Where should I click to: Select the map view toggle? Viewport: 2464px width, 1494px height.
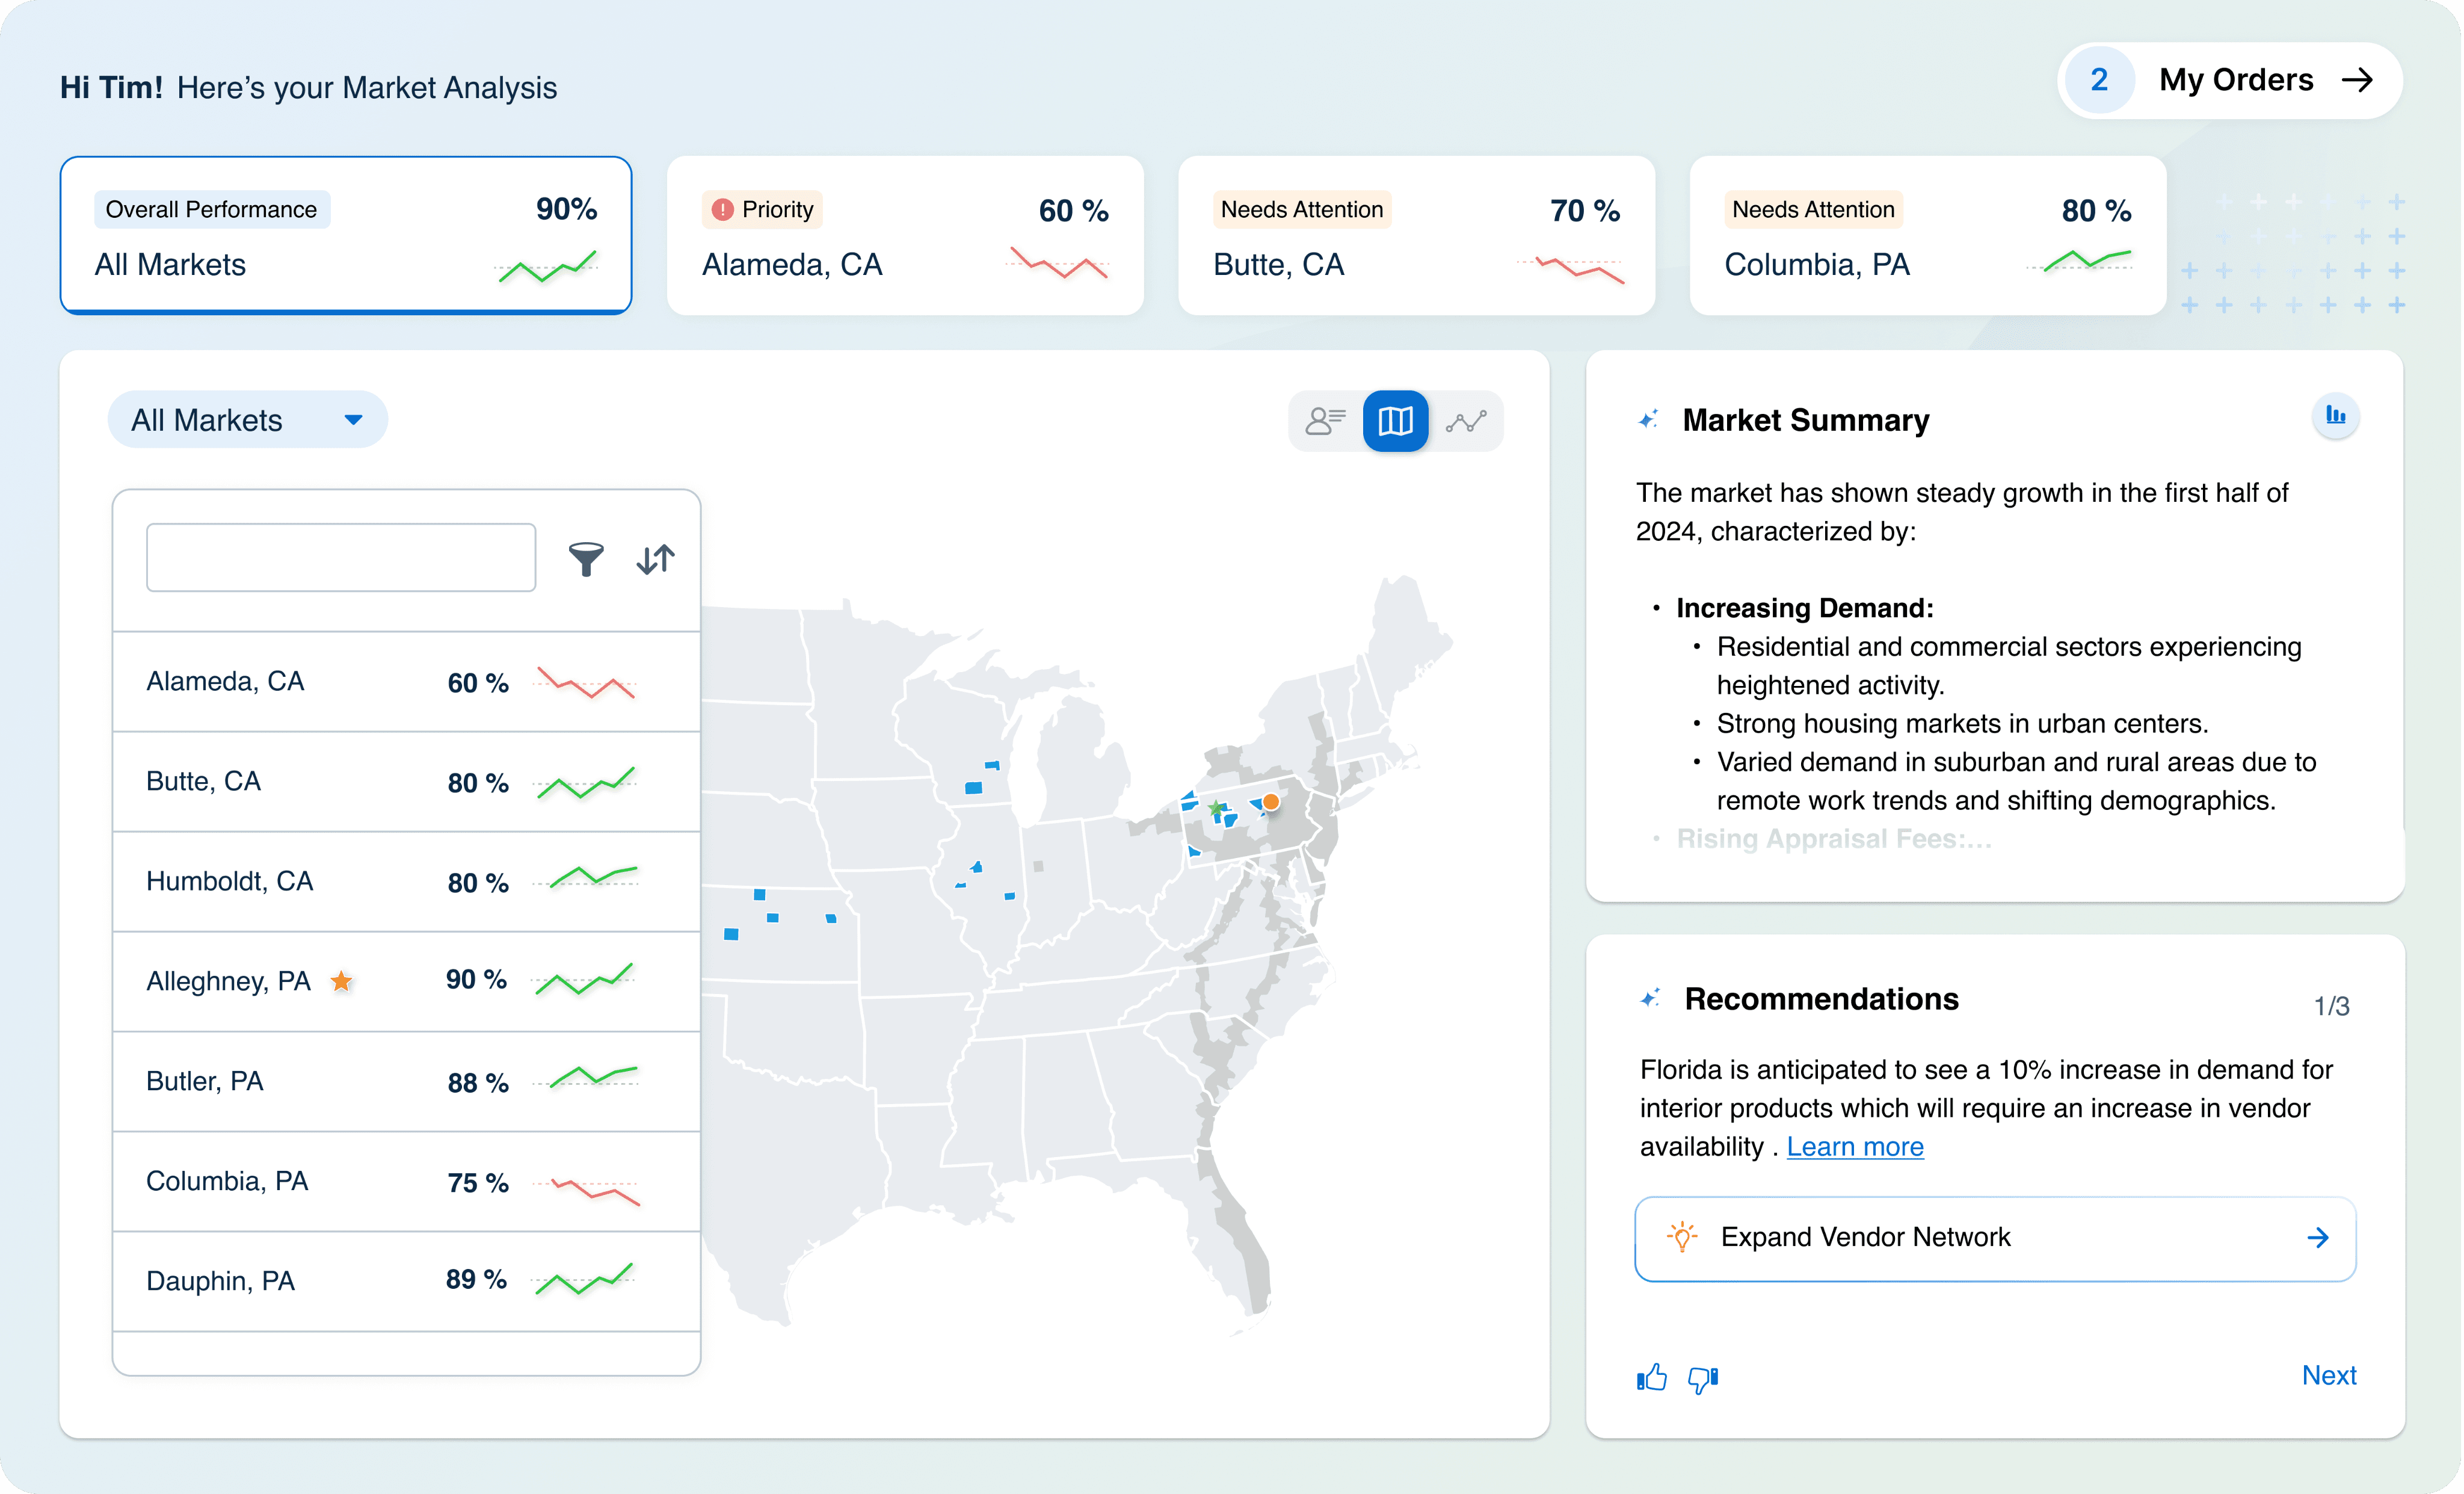1395,421
